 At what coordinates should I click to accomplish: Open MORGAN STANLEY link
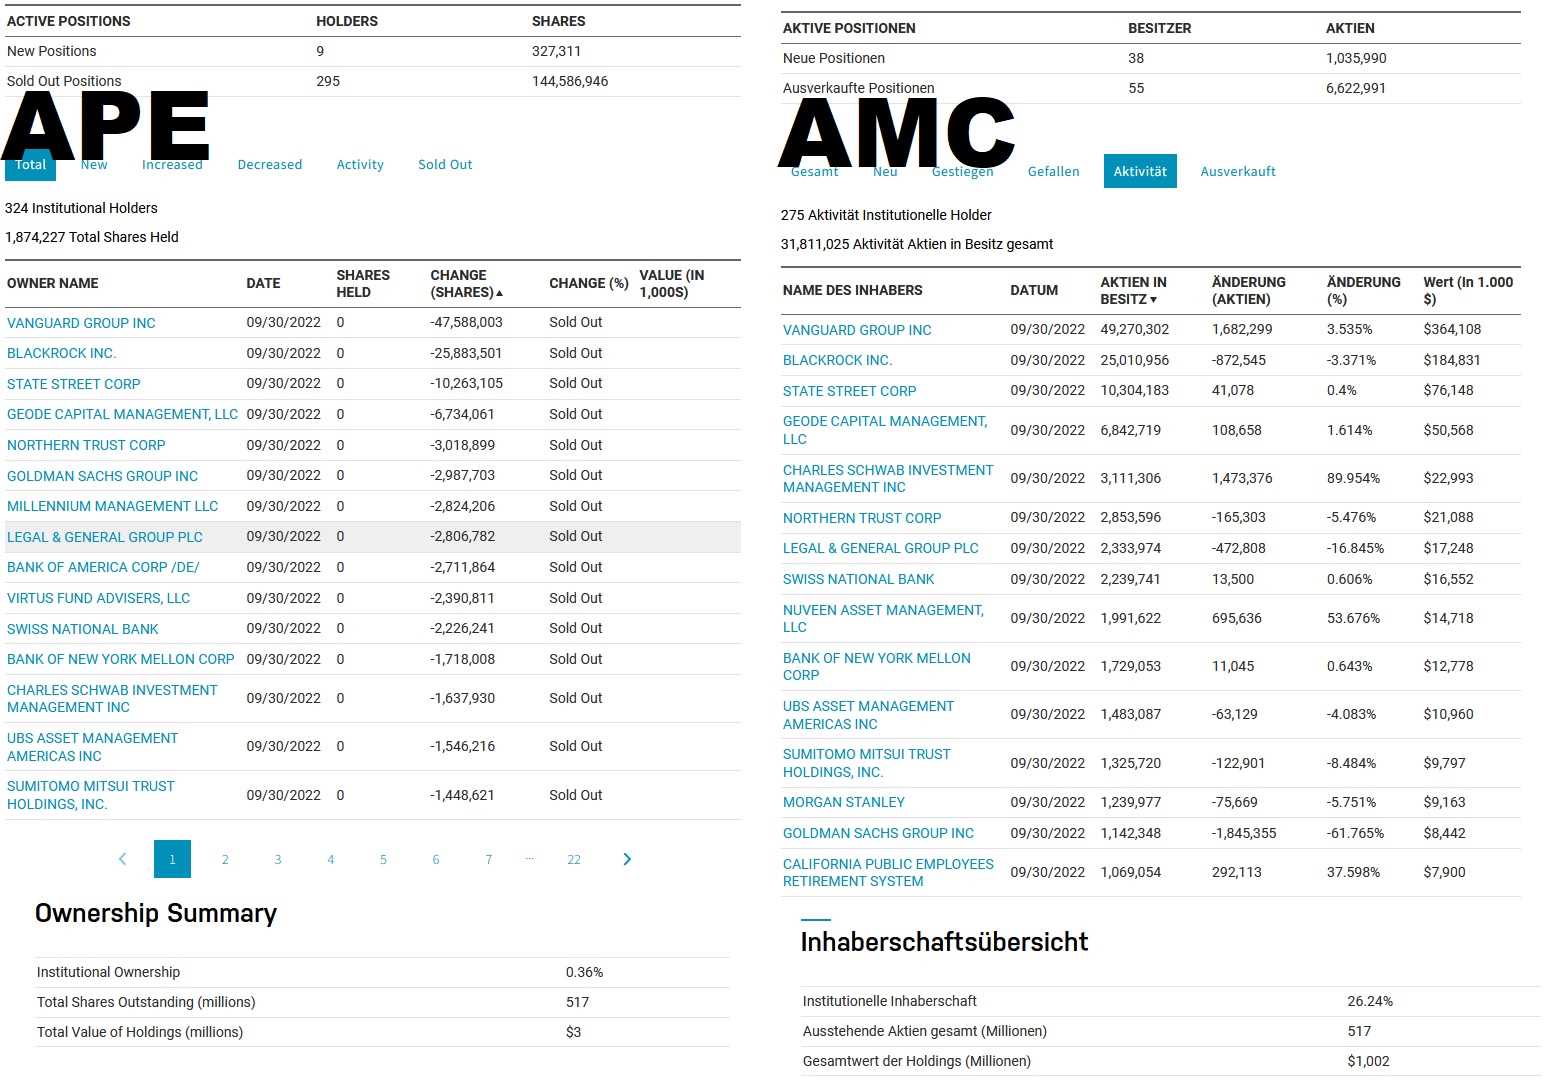pos(844,802)
